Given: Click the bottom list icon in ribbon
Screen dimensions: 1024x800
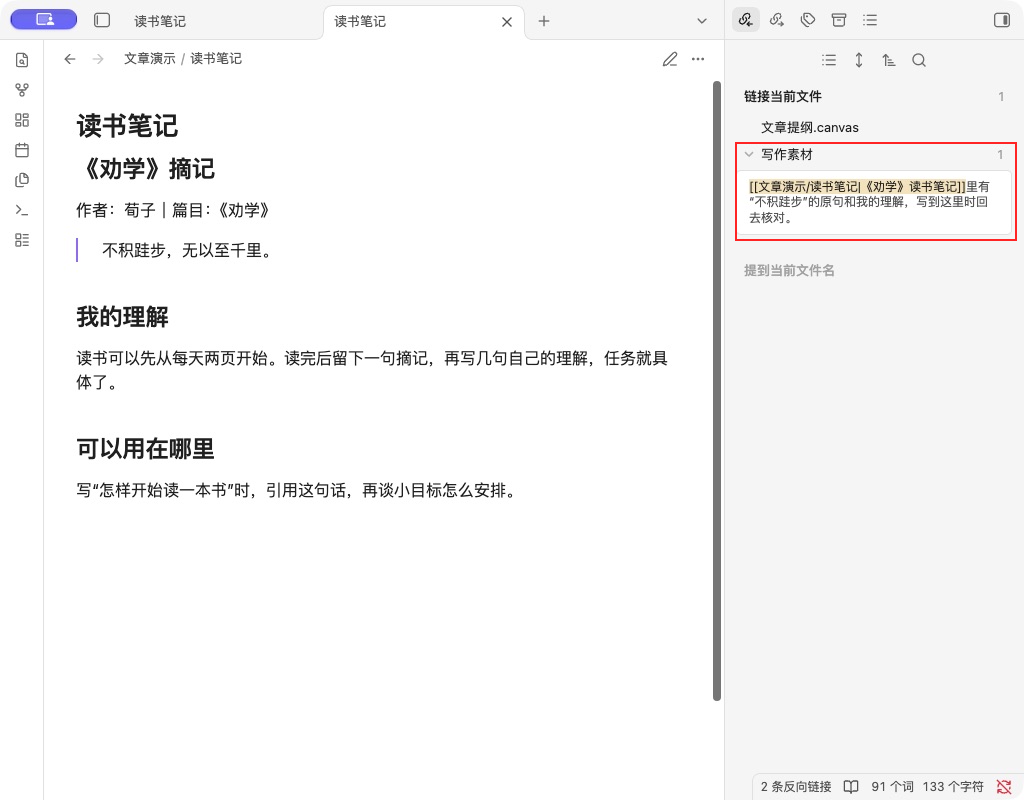Looking at the screenshot, I should coord(22,240).
